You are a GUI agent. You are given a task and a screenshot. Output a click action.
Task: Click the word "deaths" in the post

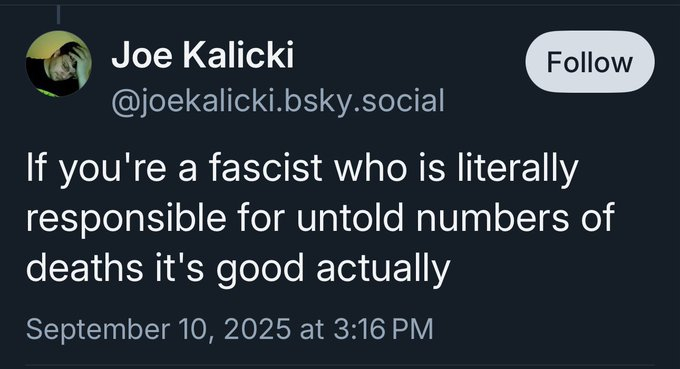(x=85, y=267)
